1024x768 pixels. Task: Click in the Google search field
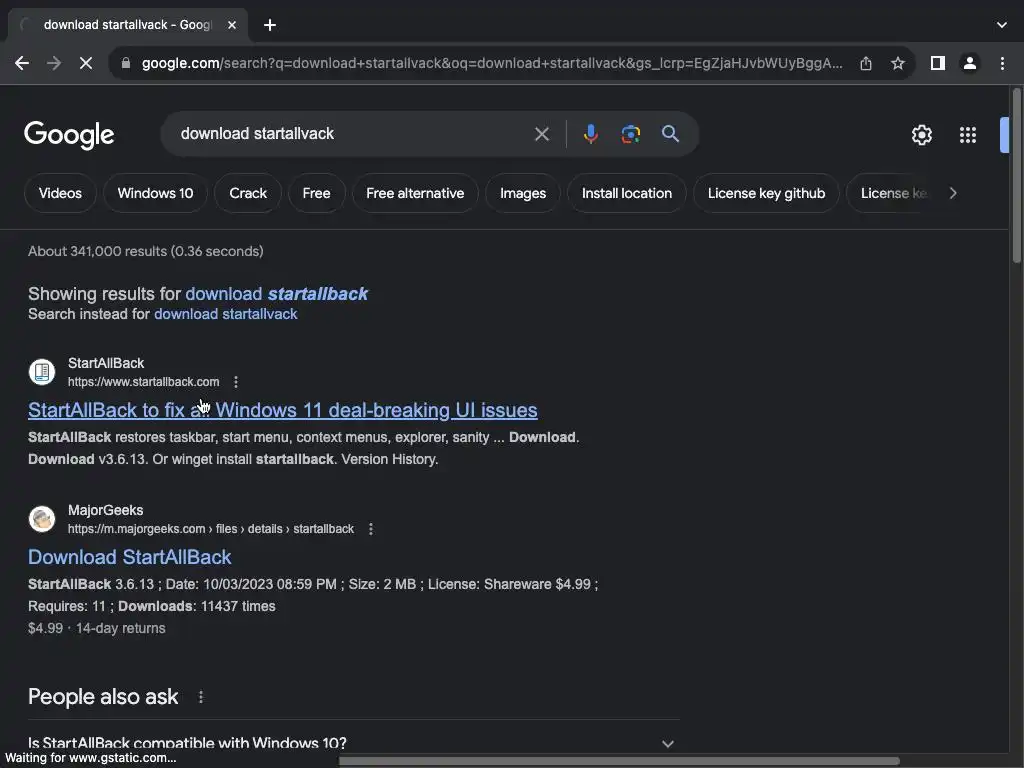[353, 134]
